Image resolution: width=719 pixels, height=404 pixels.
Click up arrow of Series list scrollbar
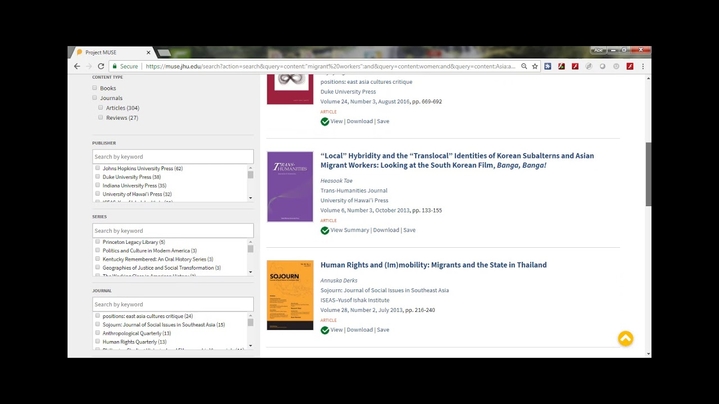[x=250, y=242]
